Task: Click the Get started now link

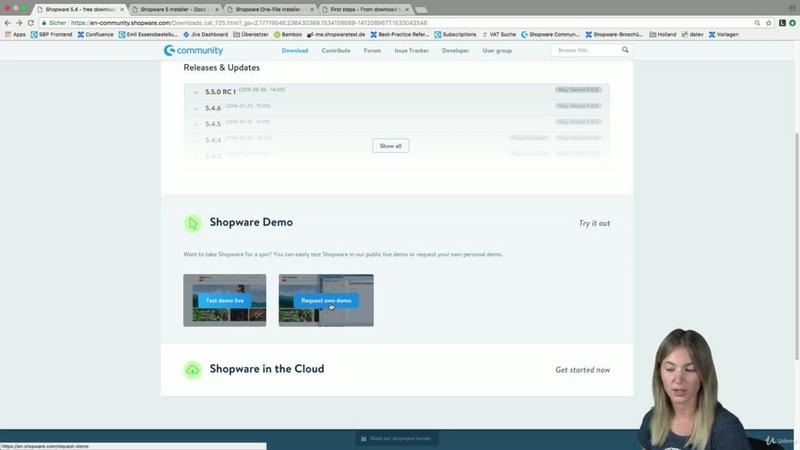Action: coord(583,370)
